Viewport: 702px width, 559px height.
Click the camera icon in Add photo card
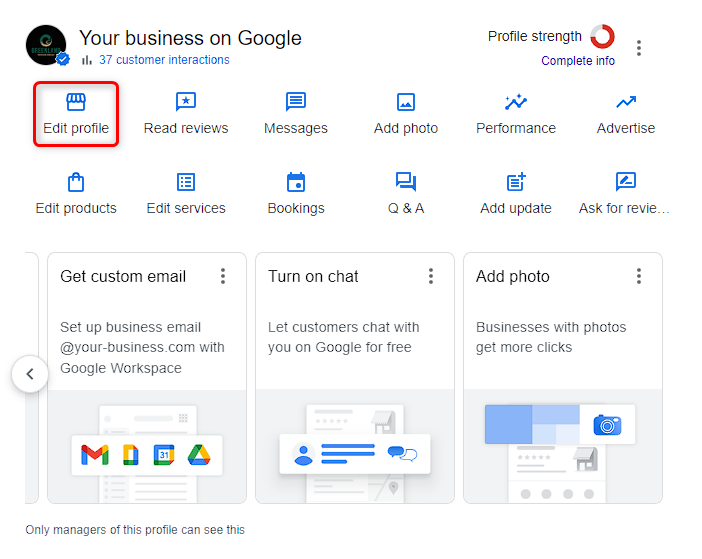click(607, 425)
